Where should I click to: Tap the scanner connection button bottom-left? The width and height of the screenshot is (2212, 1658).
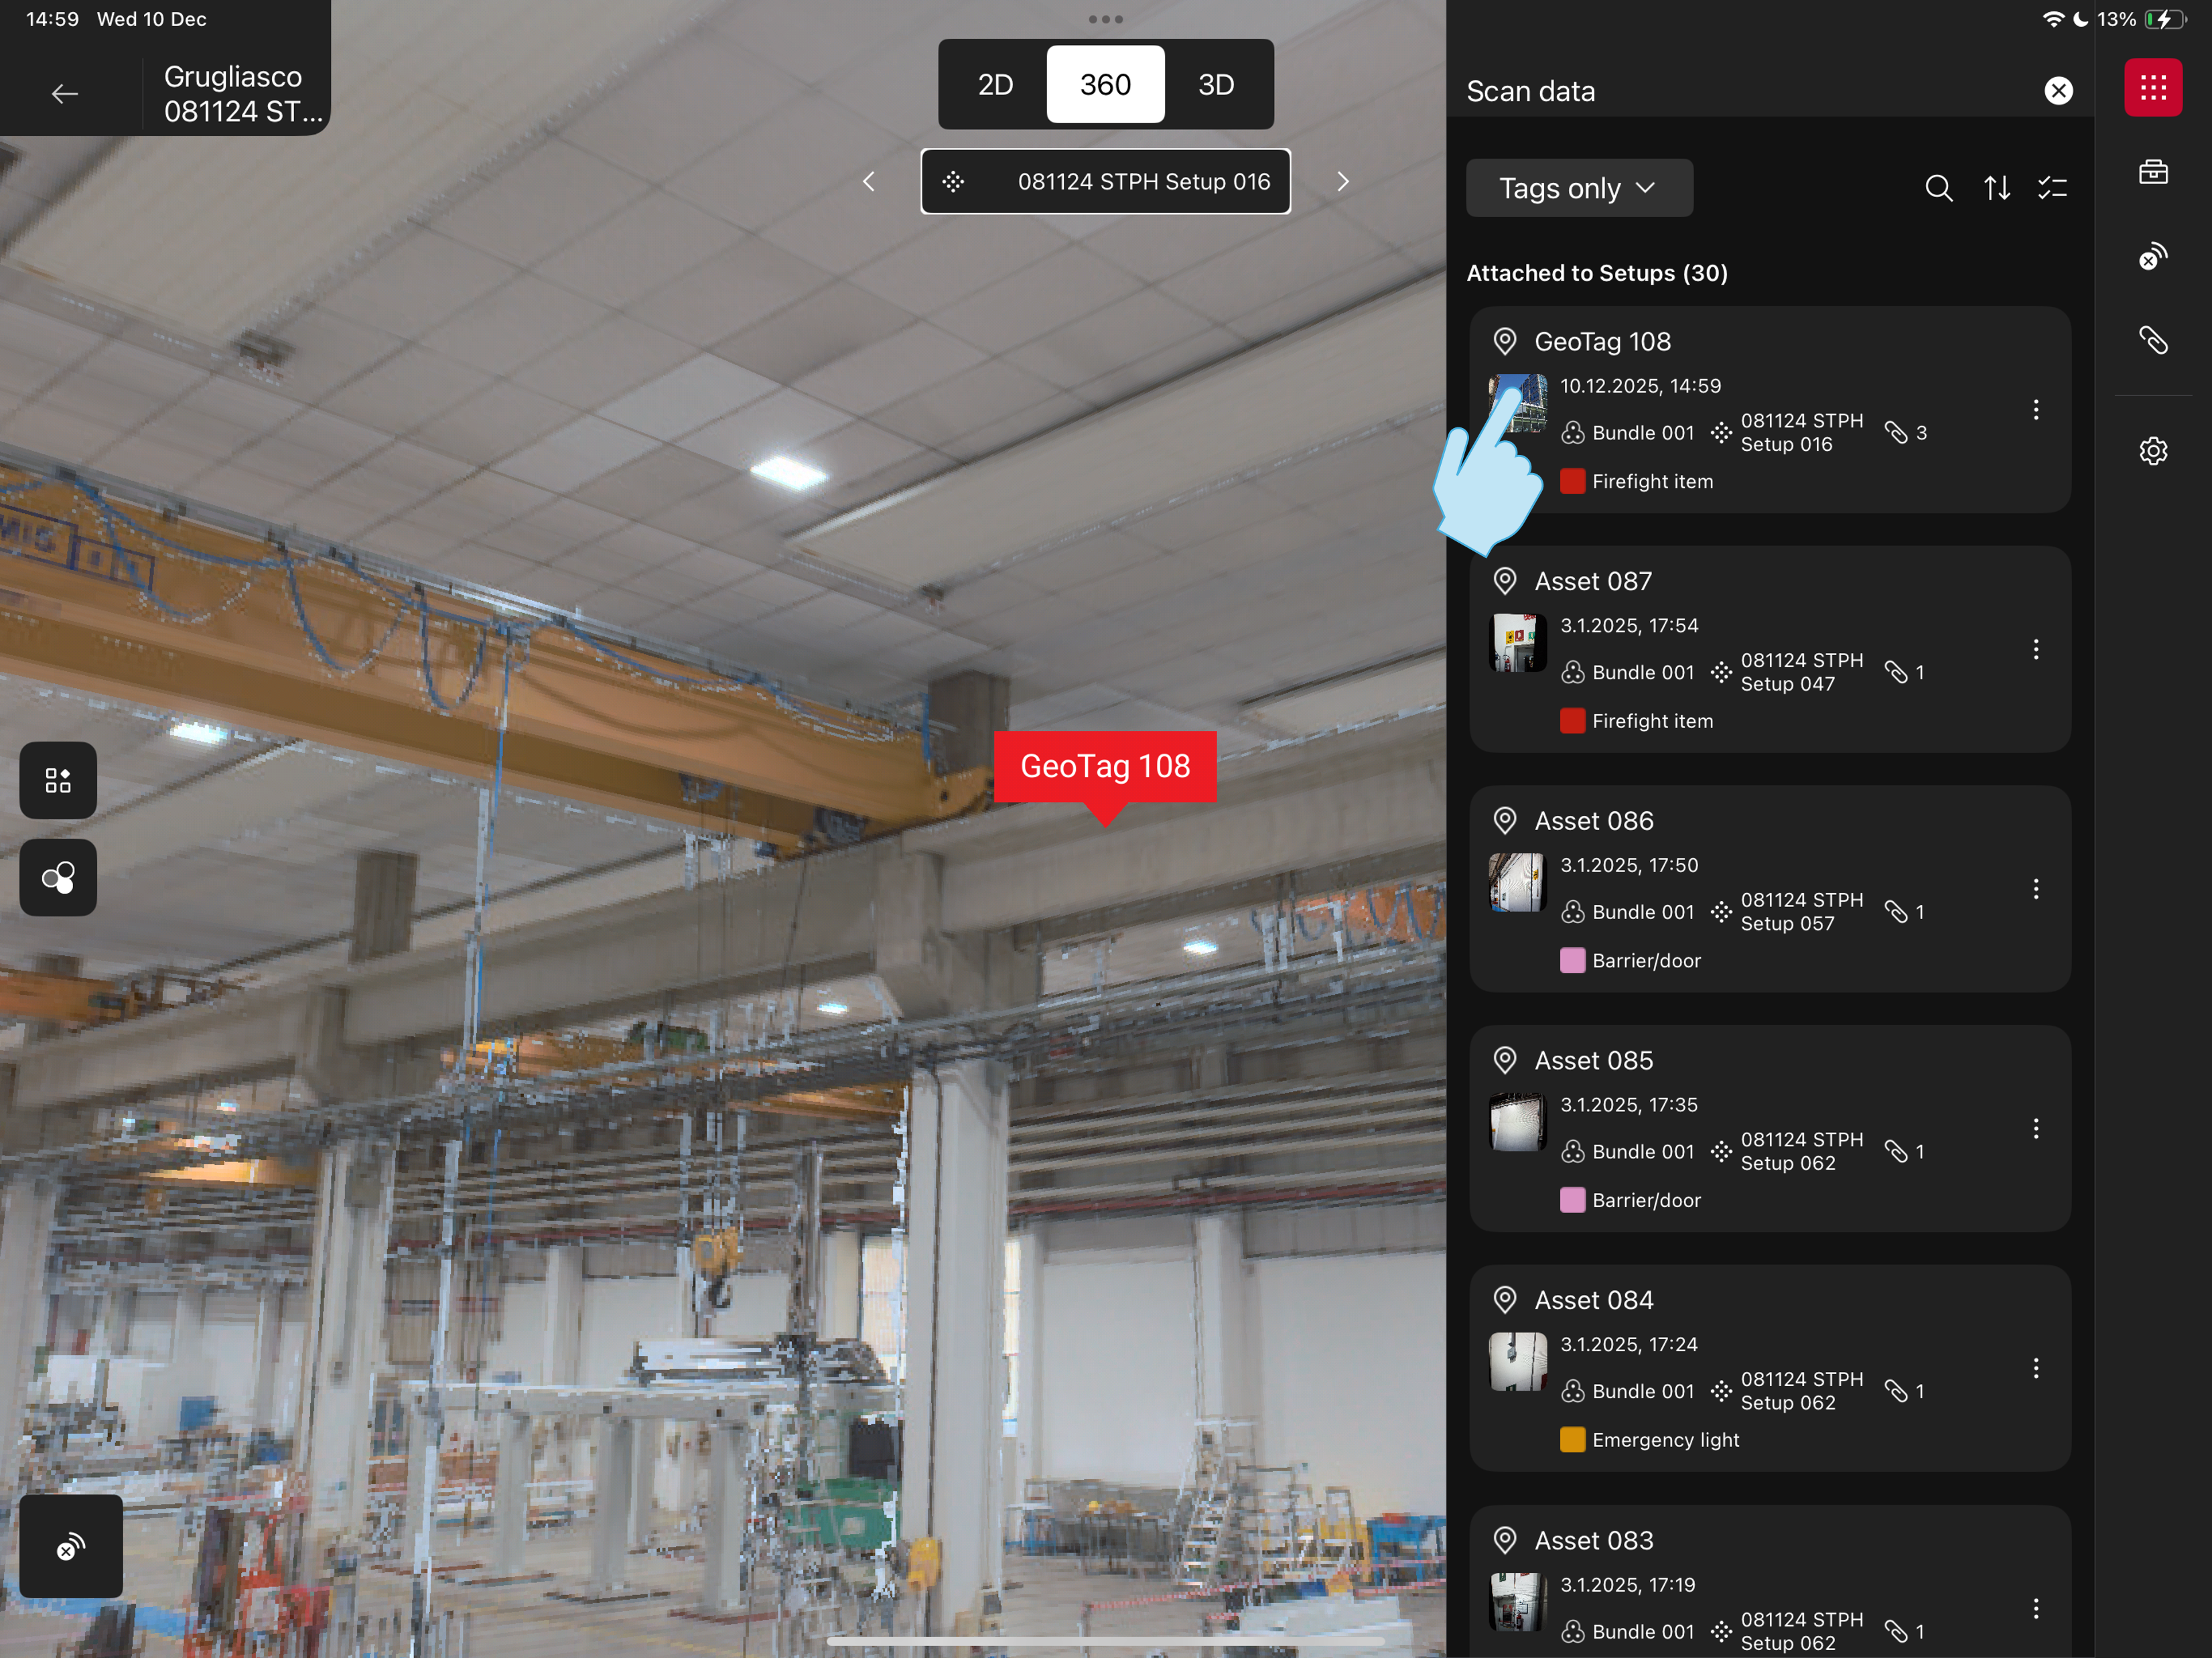tap(71, 1546)
